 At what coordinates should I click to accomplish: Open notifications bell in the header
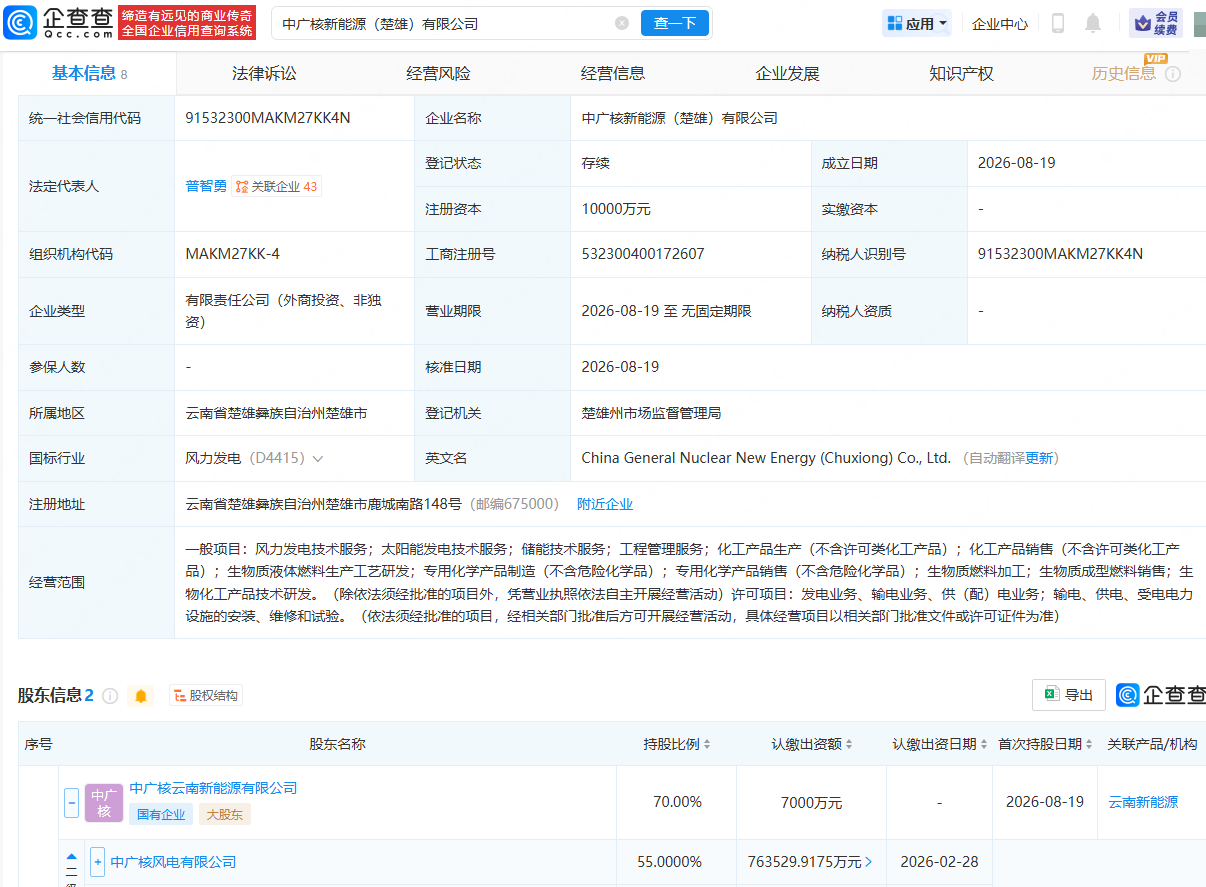[1093, 23]
